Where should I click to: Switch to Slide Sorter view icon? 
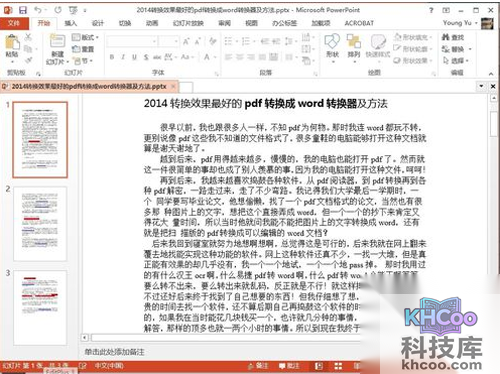[338, 366]
